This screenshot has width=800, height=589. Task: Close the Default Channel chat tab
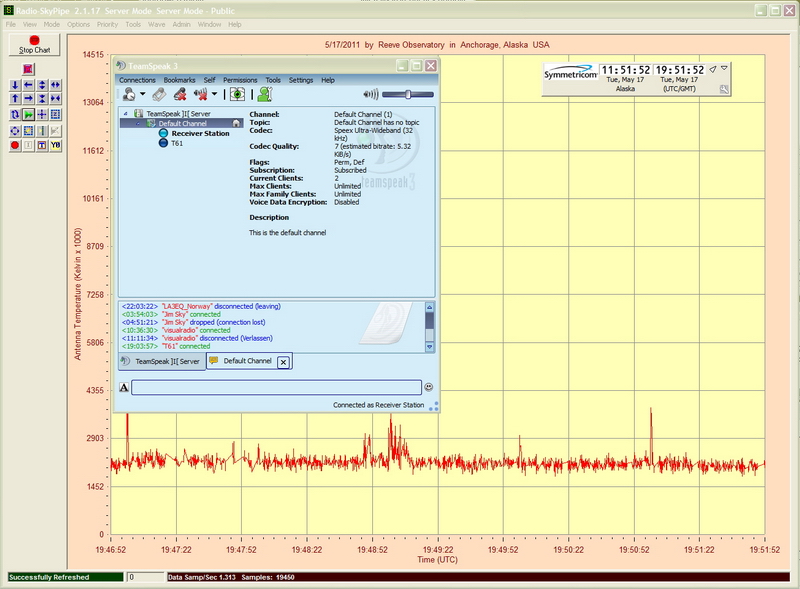[284, 362]
